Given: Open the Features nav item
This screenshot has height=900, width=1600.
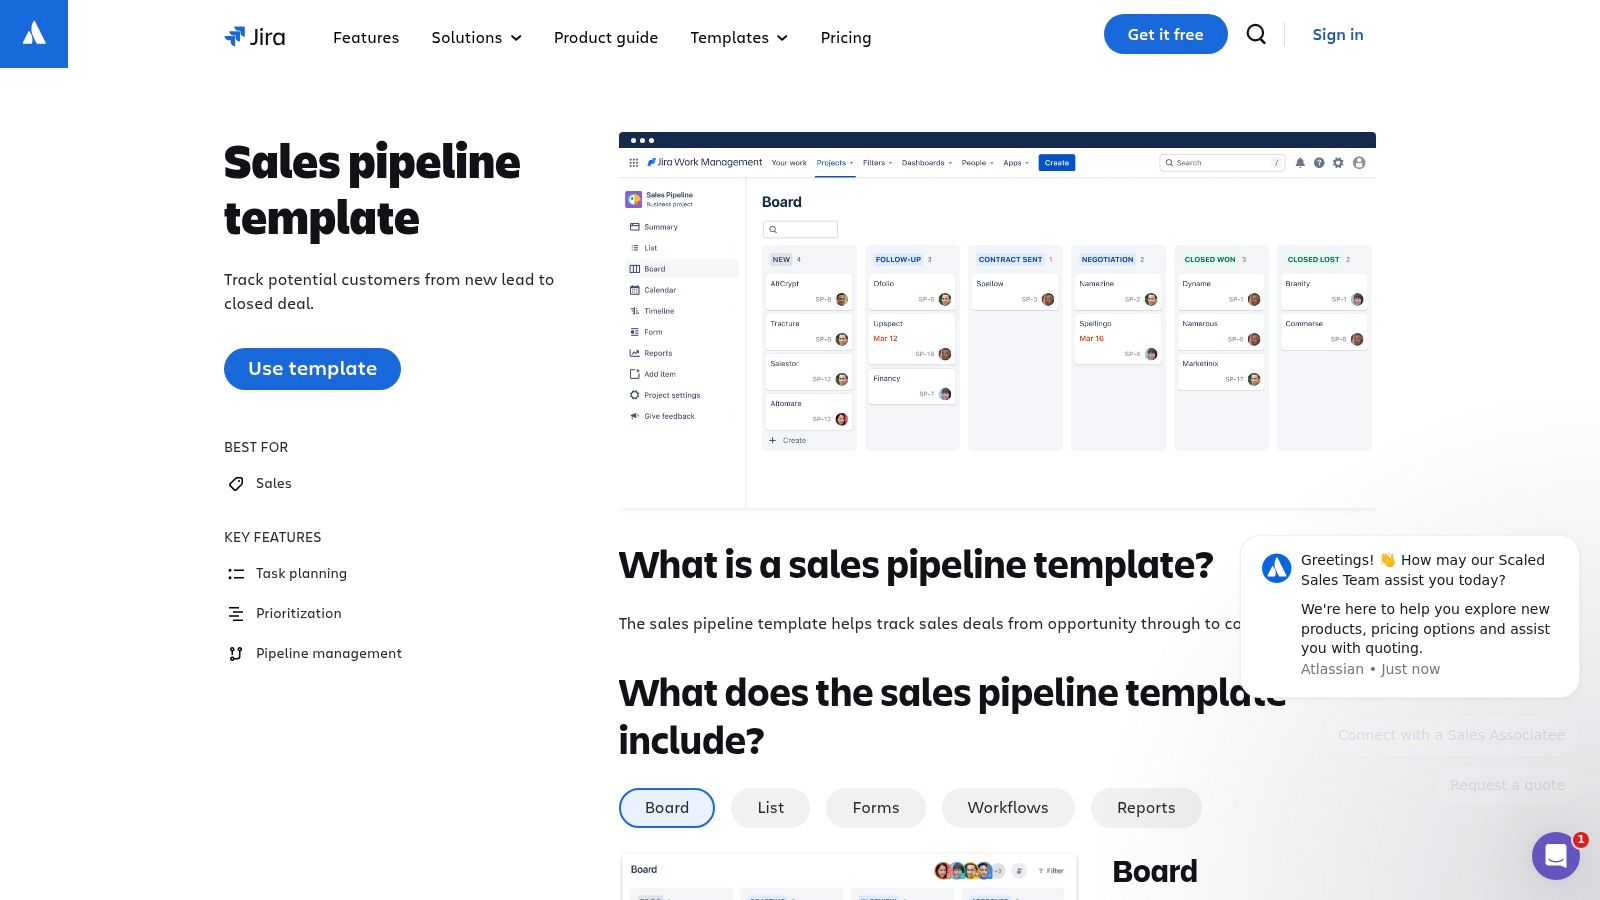Looking at the screenshot, I should [366, 37].
